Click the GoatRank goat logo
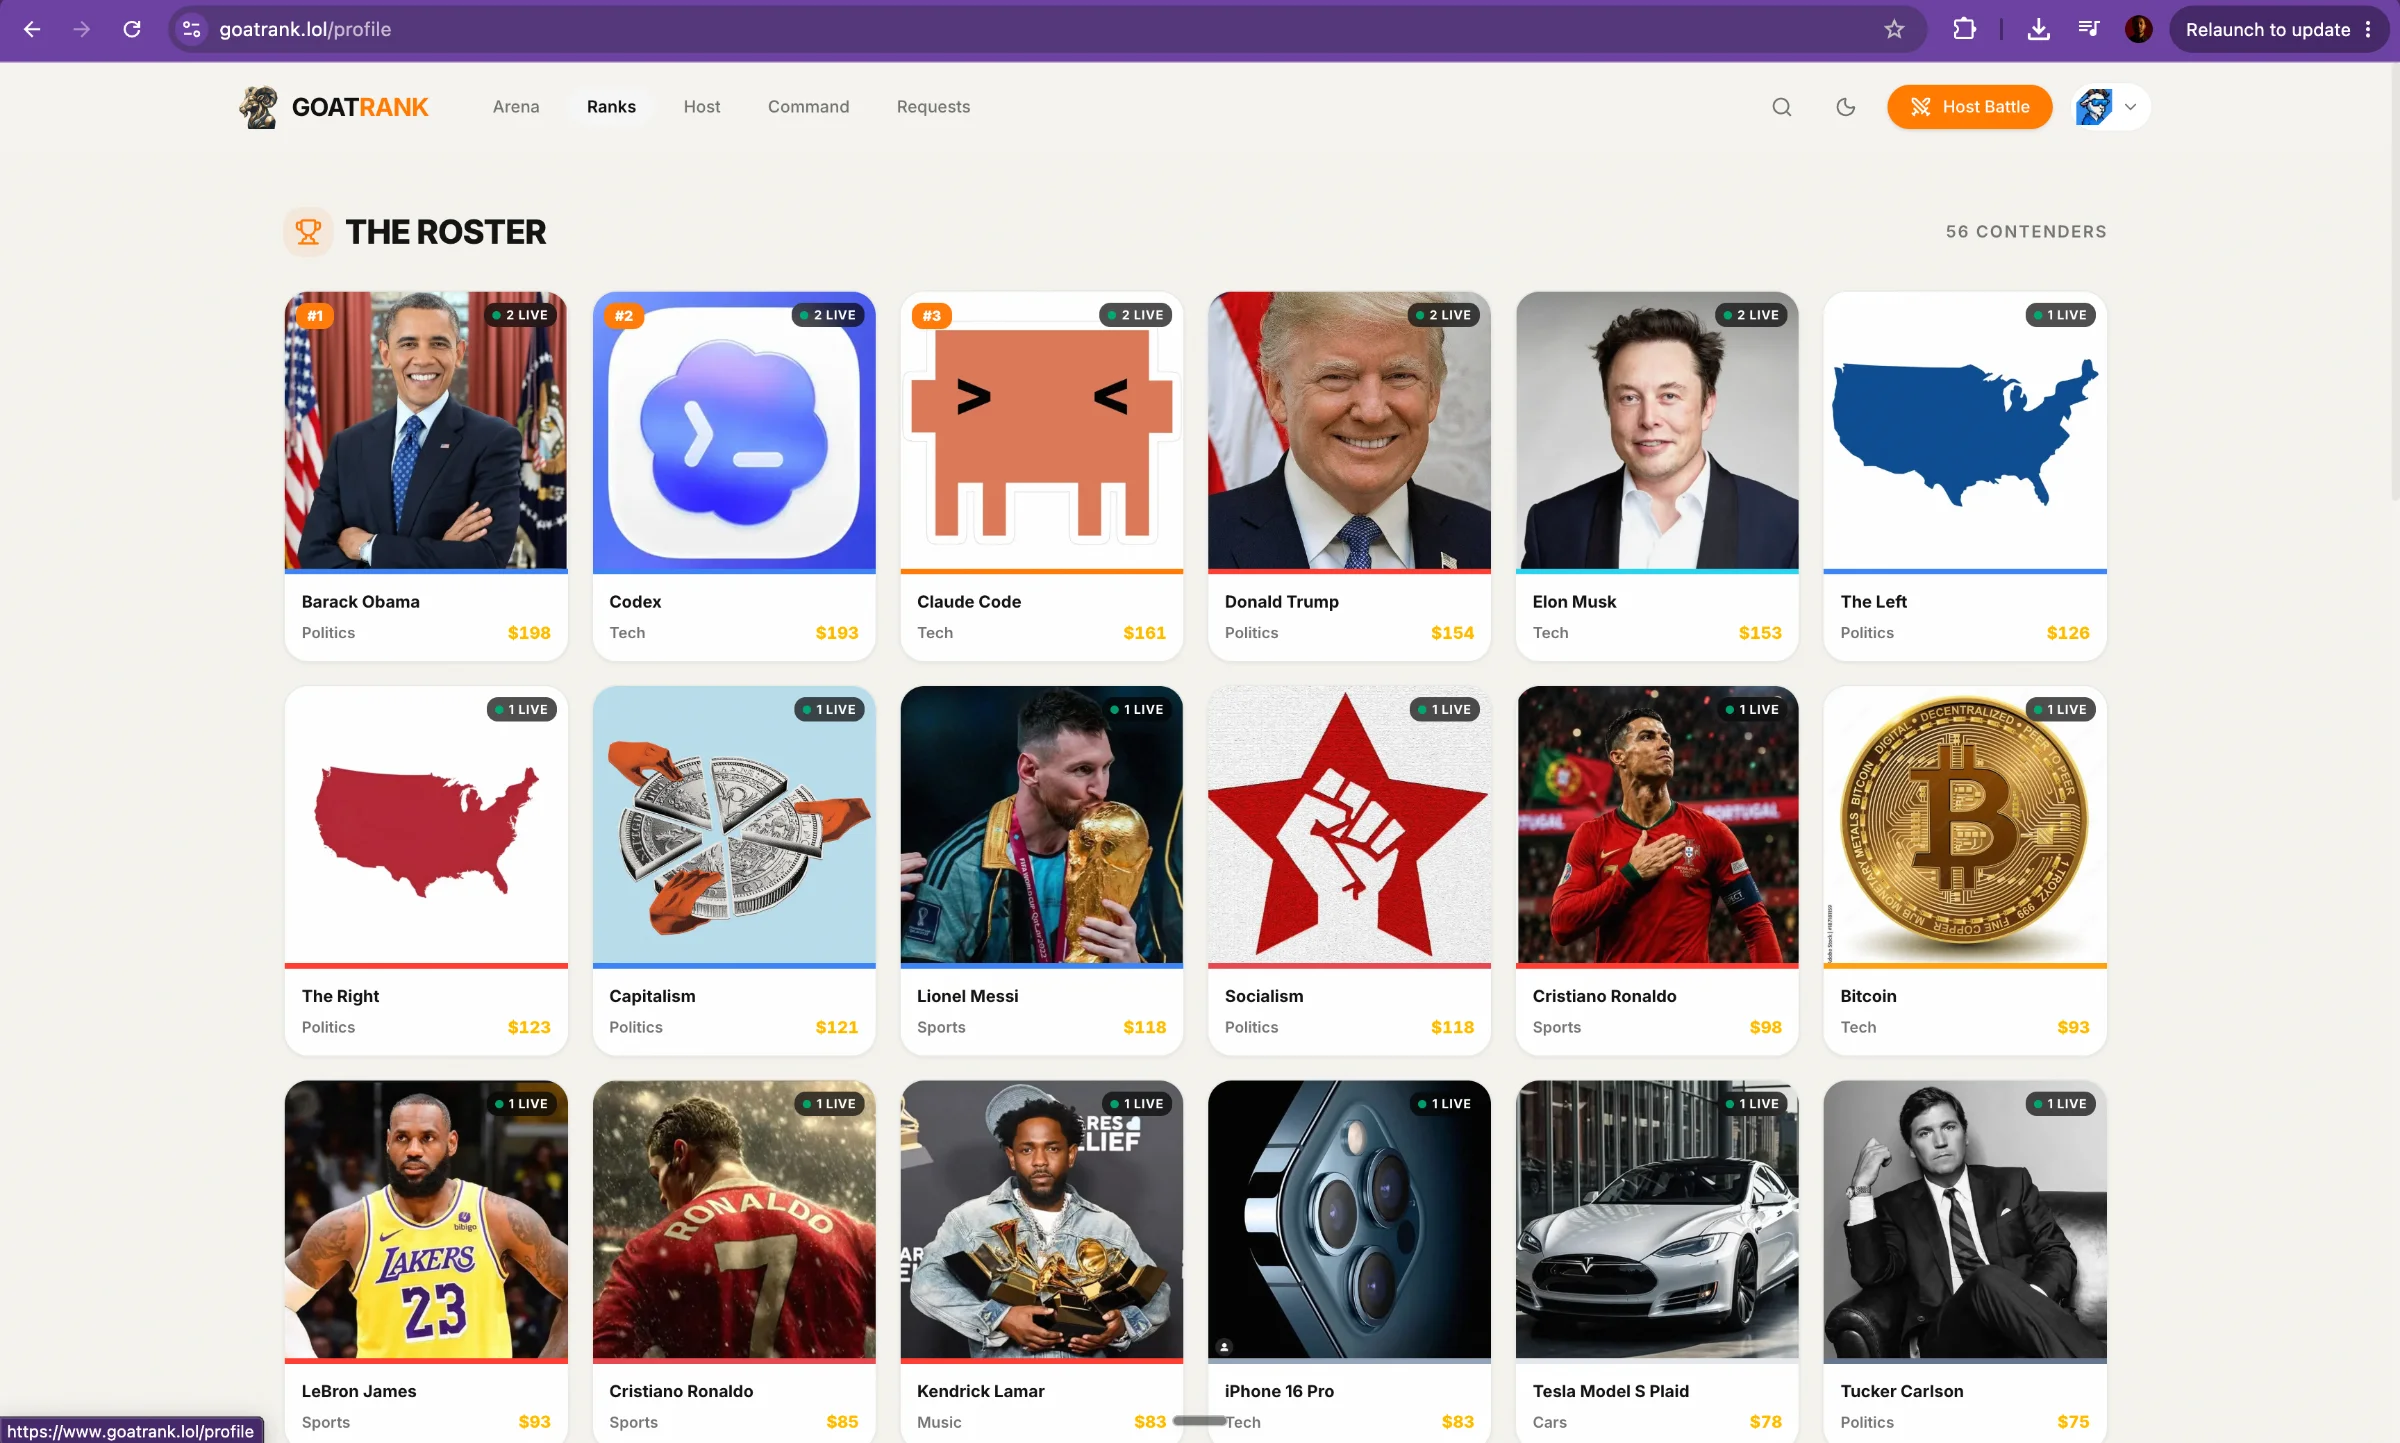 [258, 107]
